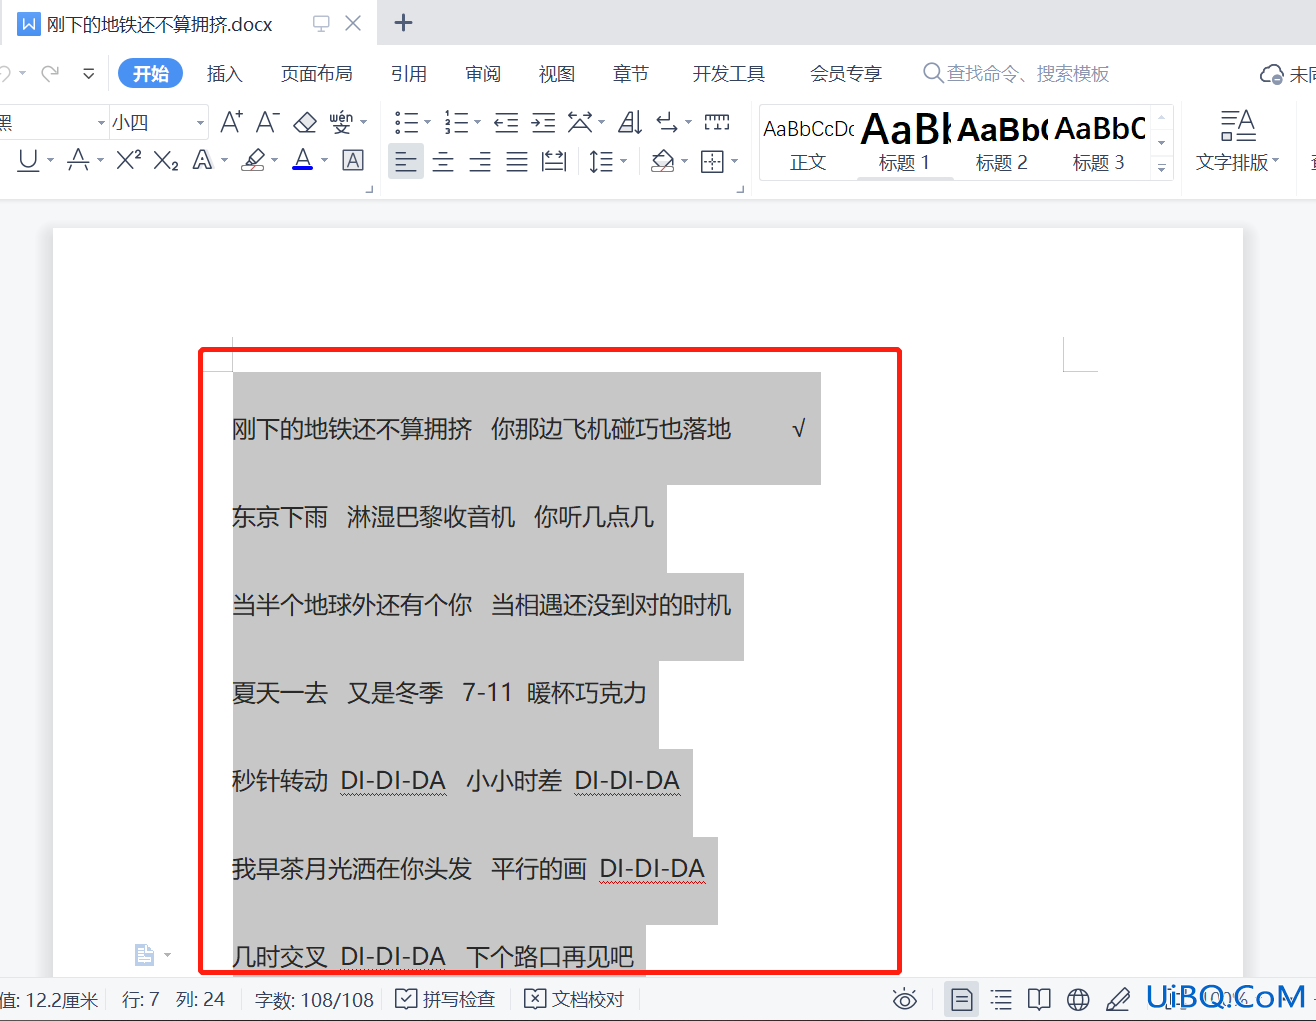Align text left

pos(405,161)
